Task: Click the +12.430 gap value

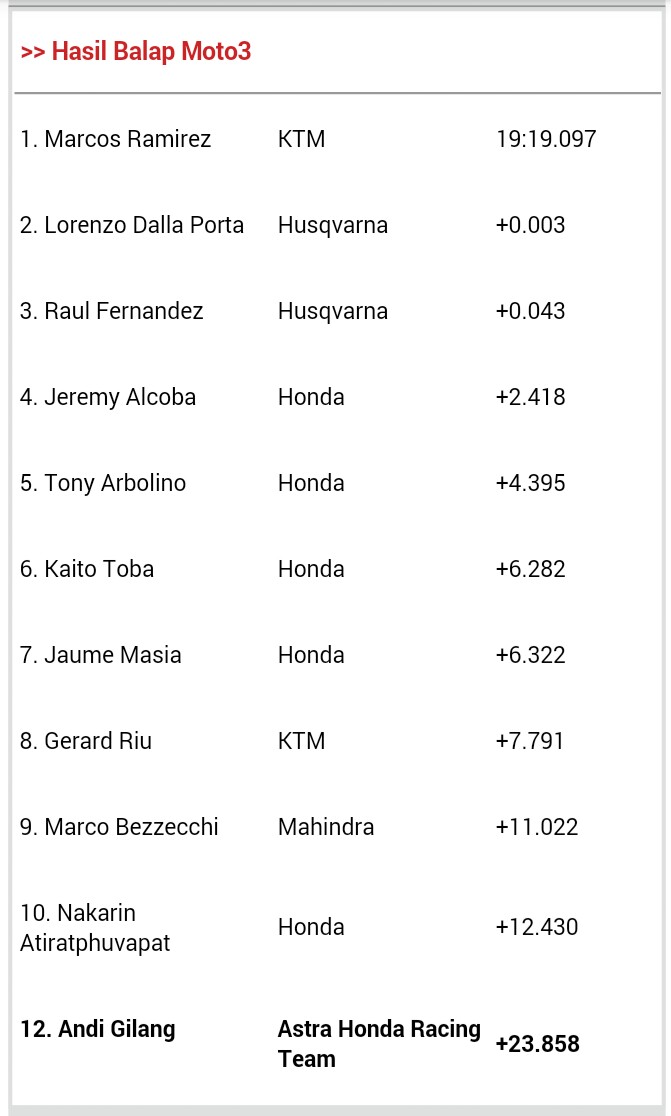Action: pyautogui.click(x=536, y=927)
